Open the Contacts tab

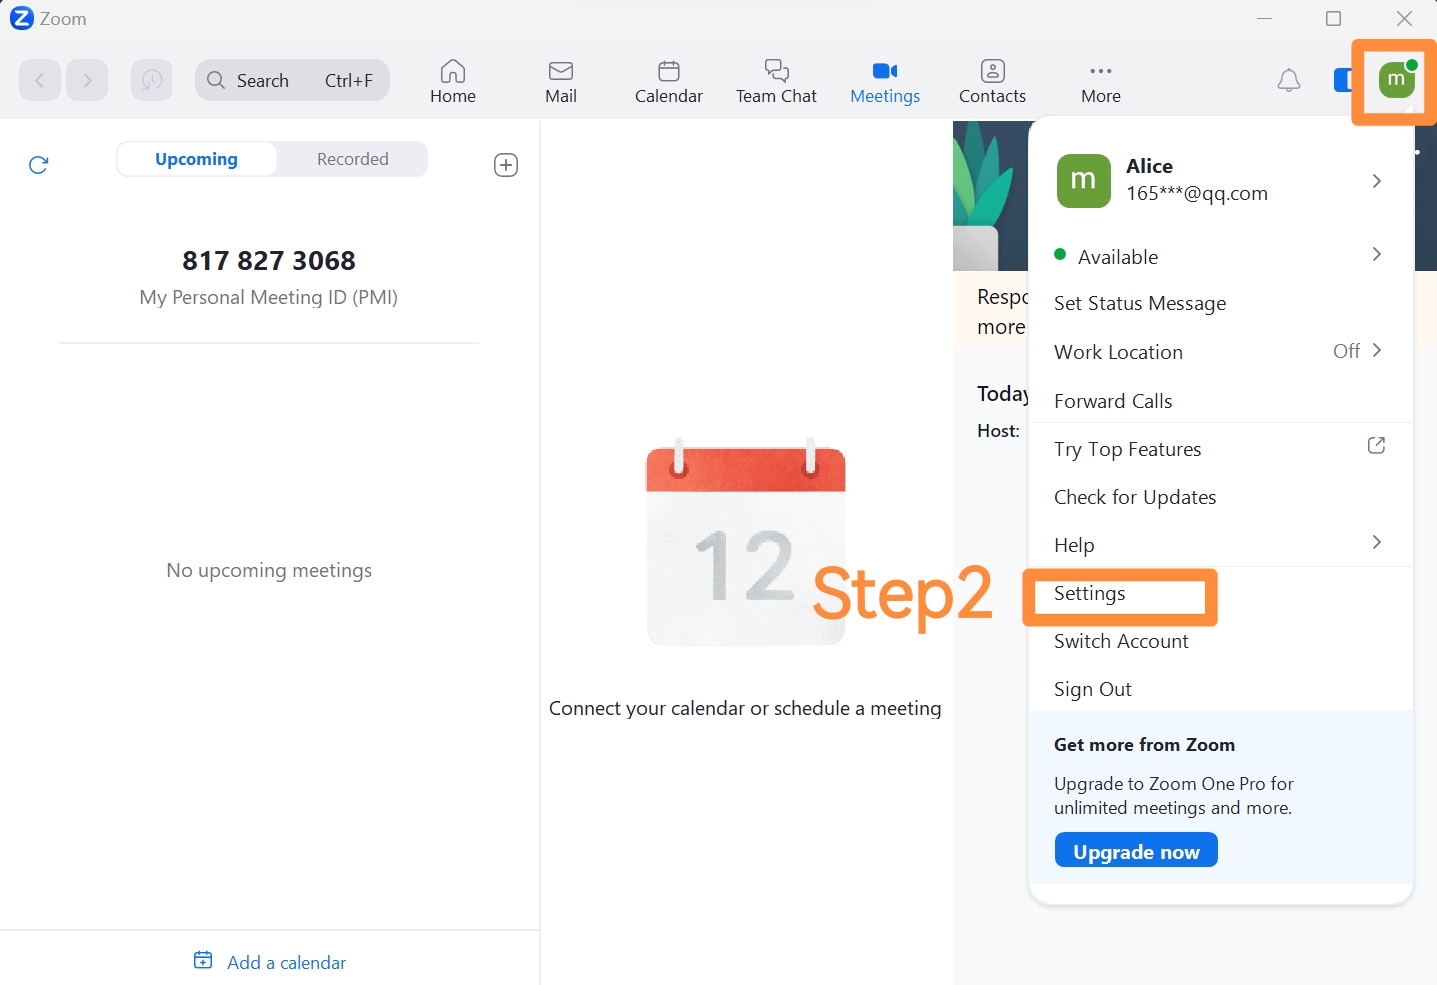pyautogui.click(x=992, y=81)
